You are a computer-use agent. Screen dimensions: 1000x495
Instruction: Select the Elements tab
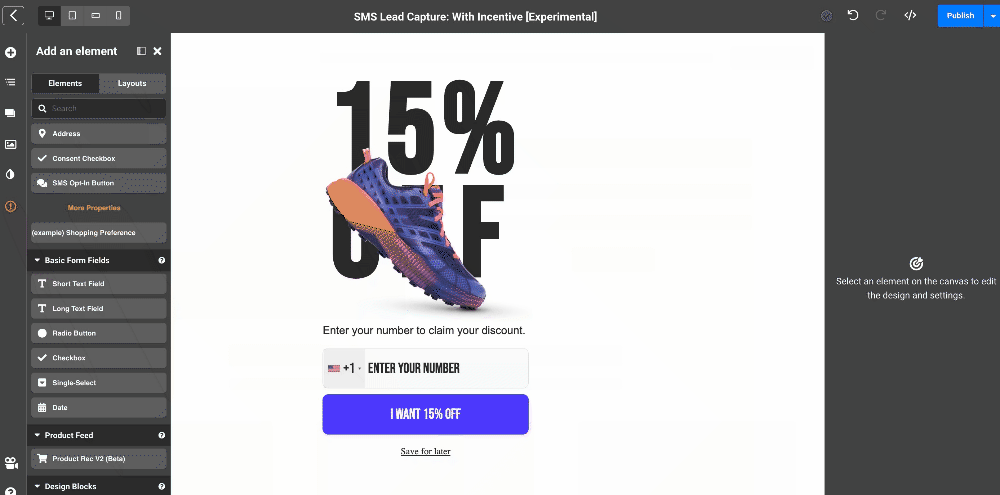click(65, 83)
